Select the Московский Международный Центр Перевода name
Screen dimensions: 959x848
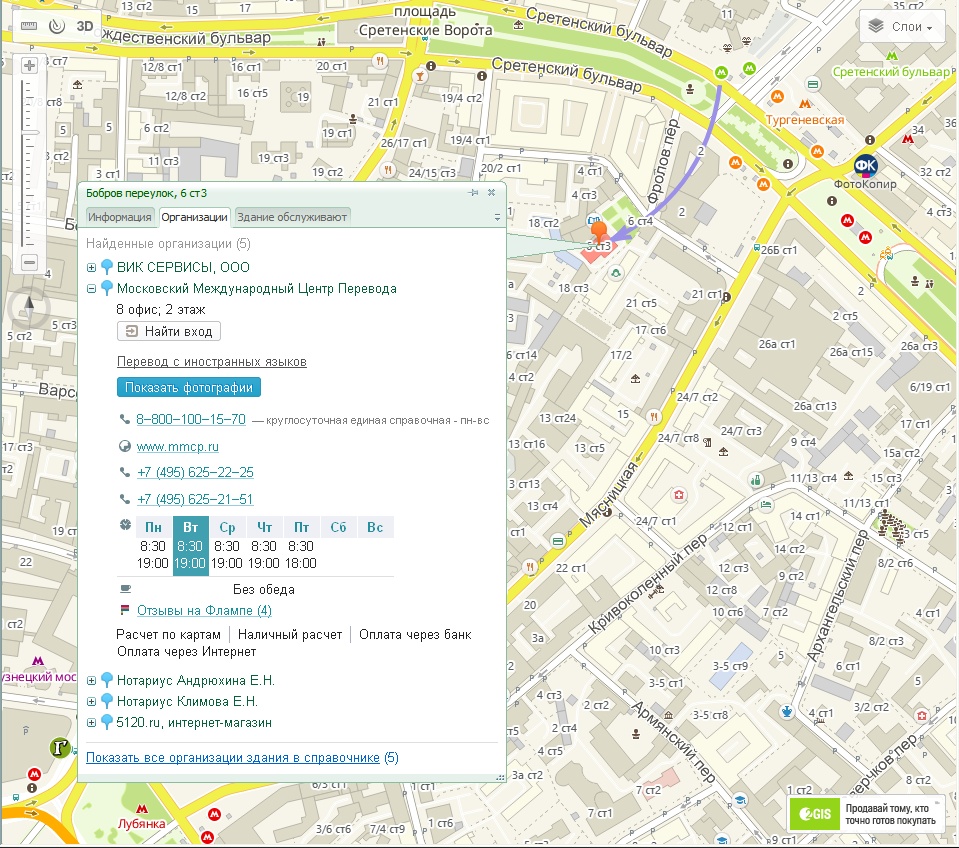(x=257, y=289)
